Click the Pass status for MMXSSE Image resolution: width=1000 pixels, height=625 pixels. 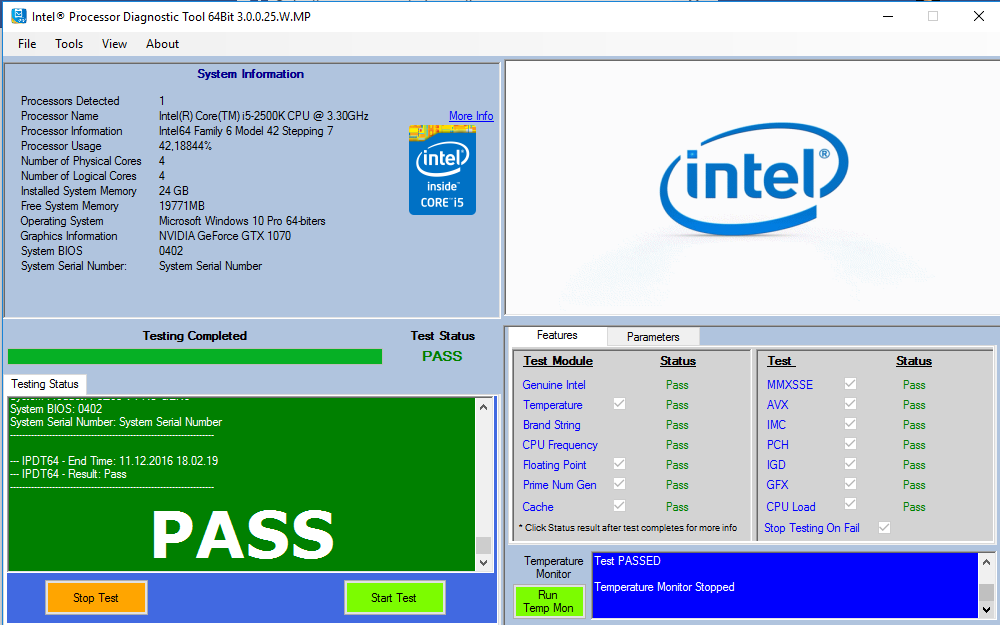pyautogui.click(x=914, y=385)
